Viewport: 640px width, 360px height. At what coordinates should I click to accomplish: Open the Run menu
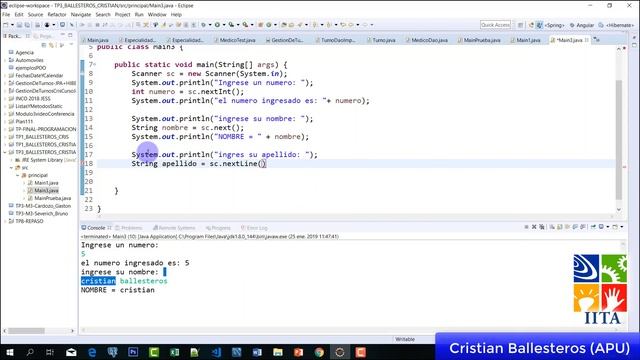click(139, 15)
